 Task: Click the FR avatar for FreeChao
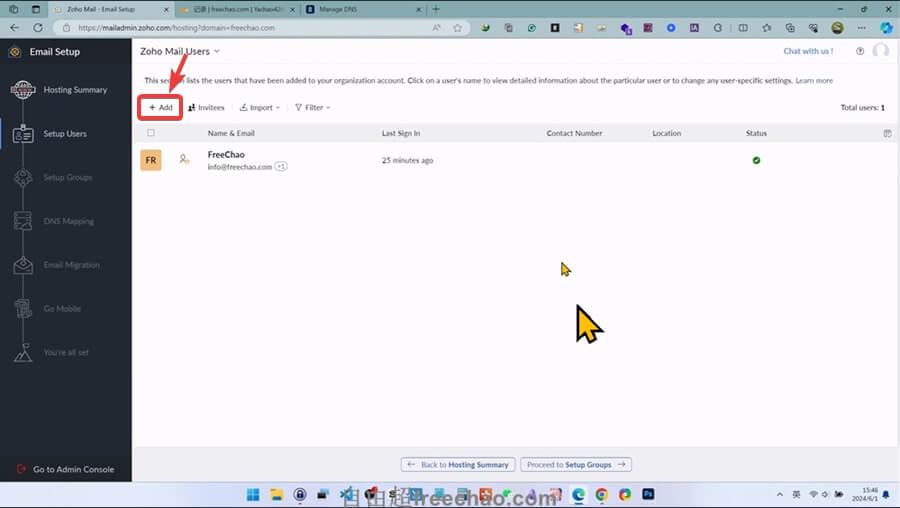[x=151, y=160]
